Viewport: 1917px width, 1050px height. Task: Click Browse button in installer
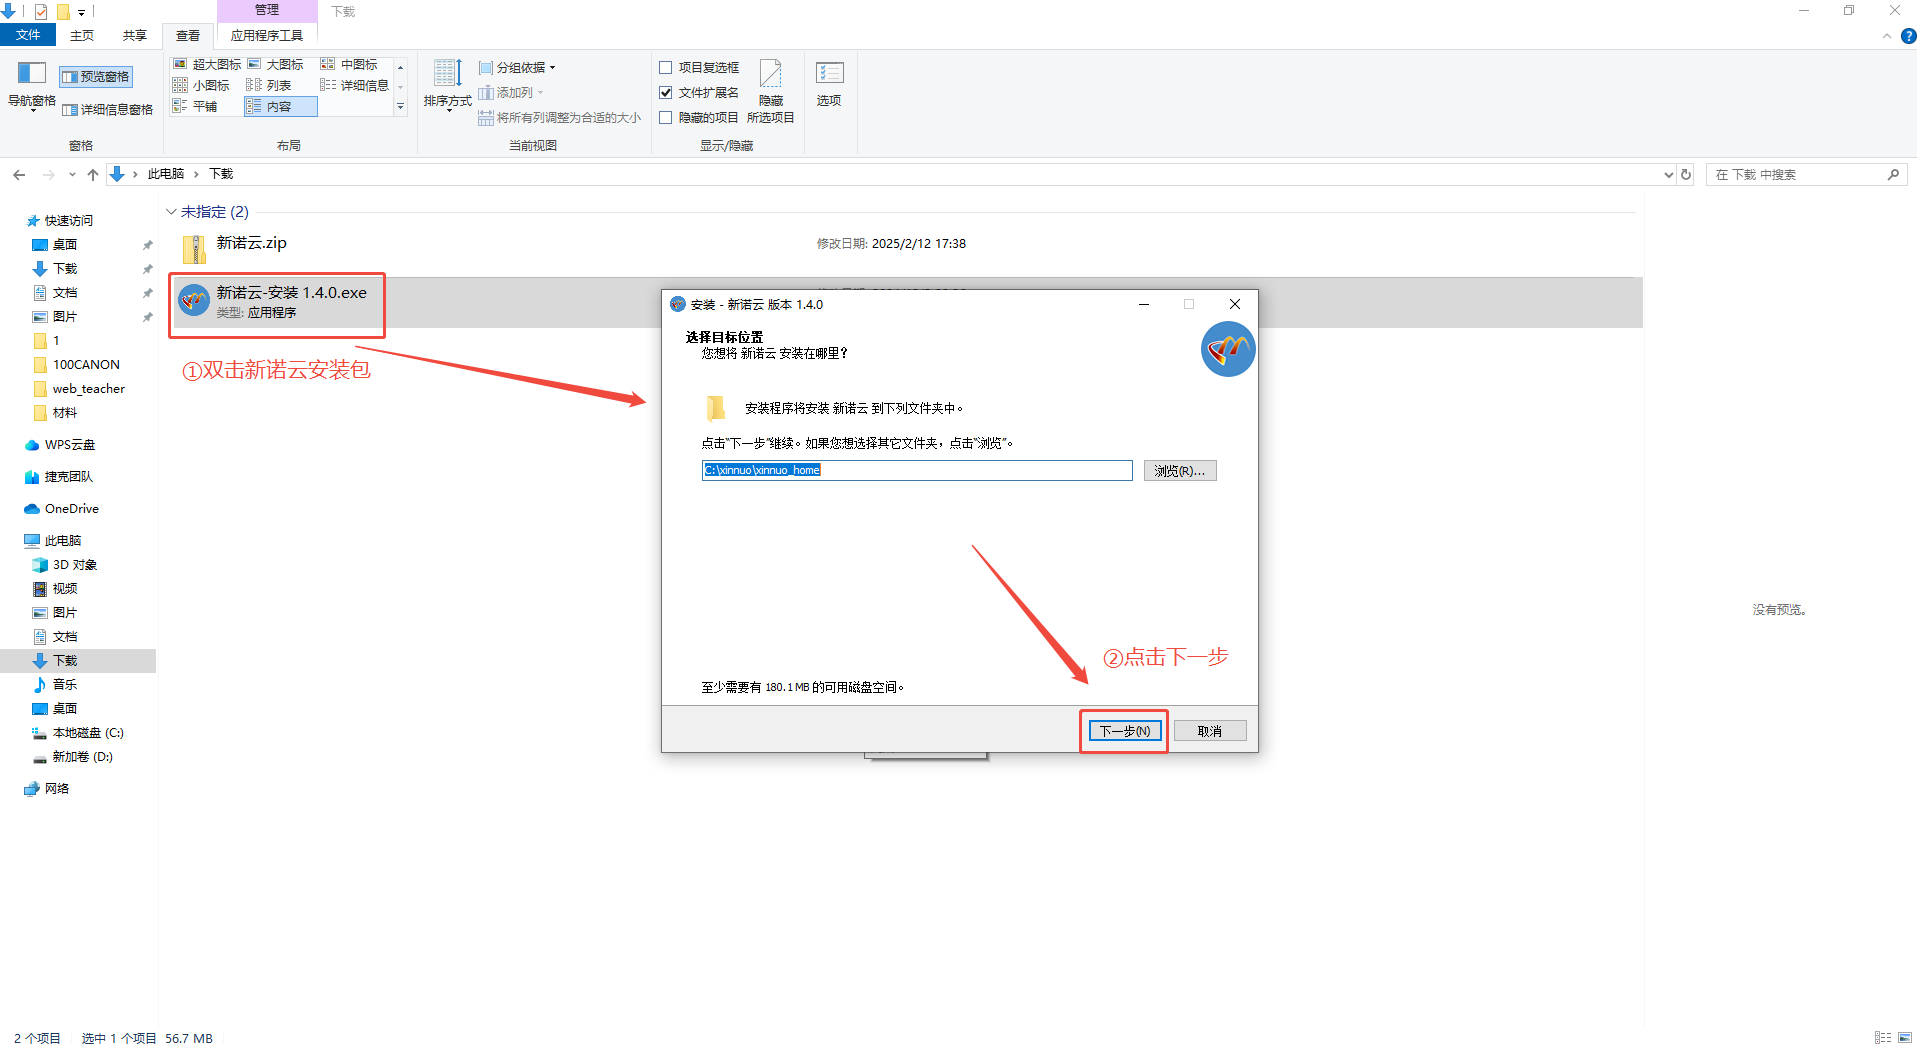tap(1180, 471)
